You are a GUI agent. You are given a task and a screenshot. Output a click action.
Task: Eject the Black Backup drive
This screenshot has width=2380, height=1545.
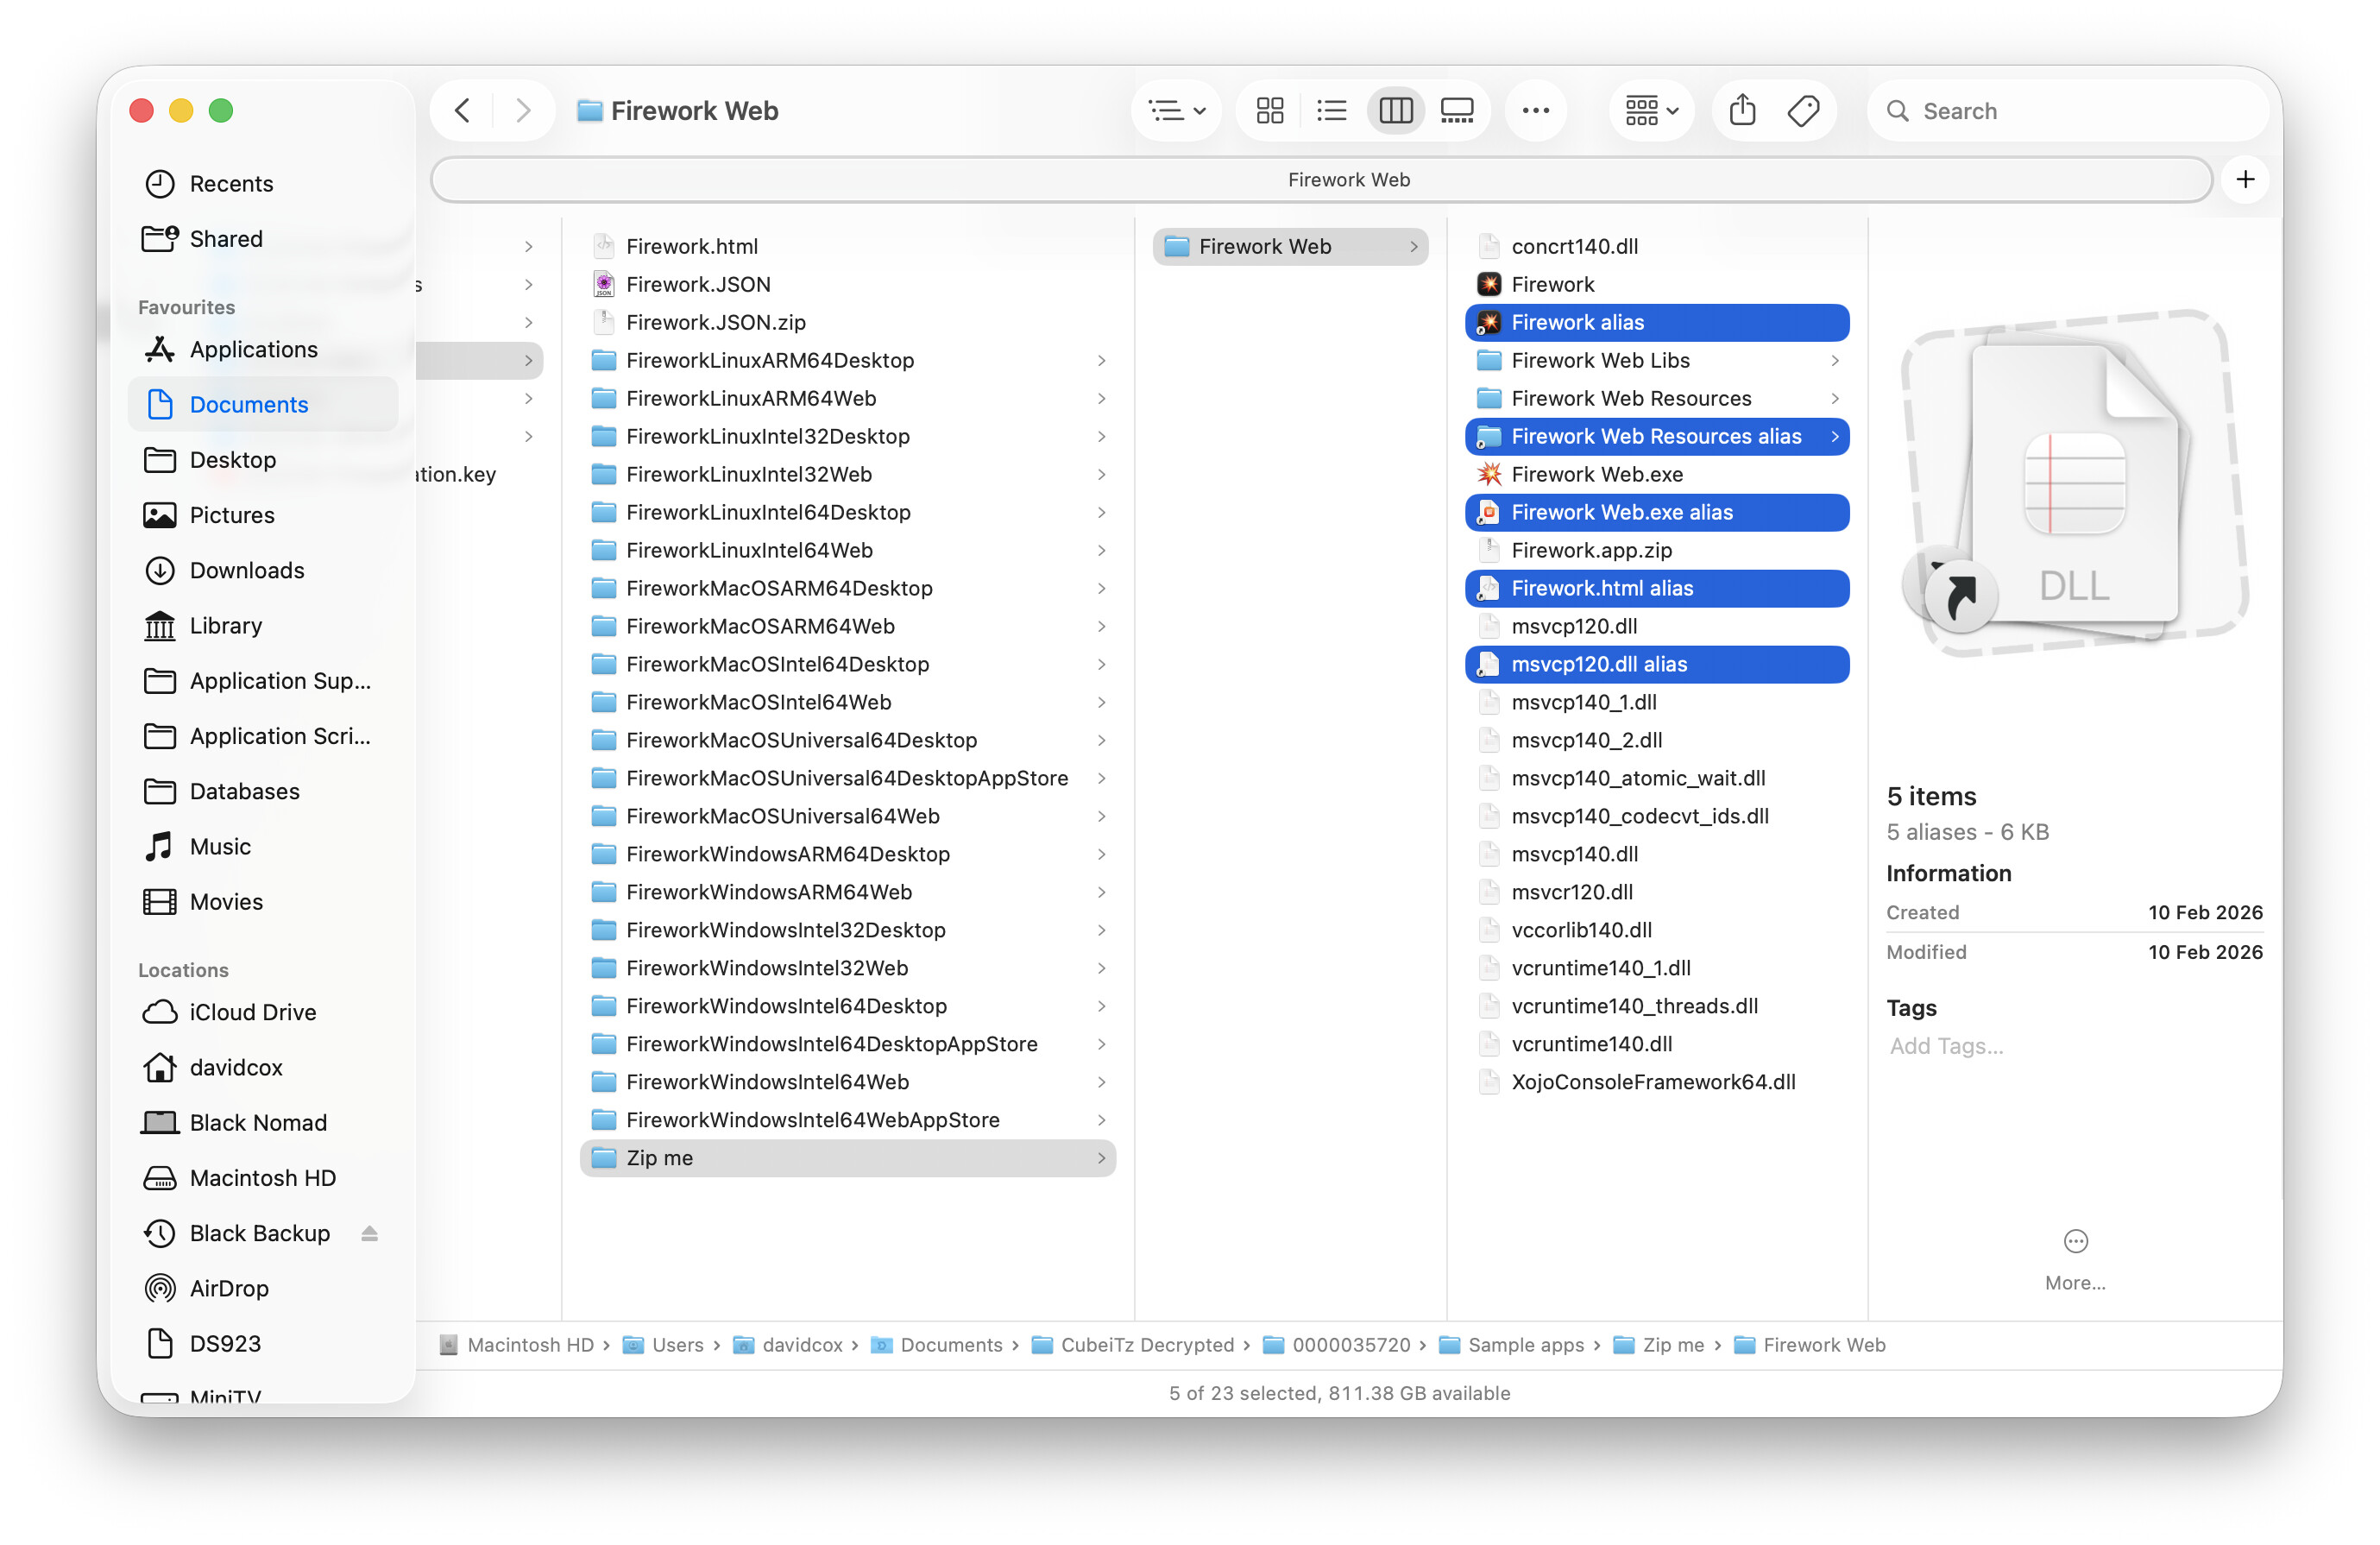pyautogui.click(x=369, y=1233)
